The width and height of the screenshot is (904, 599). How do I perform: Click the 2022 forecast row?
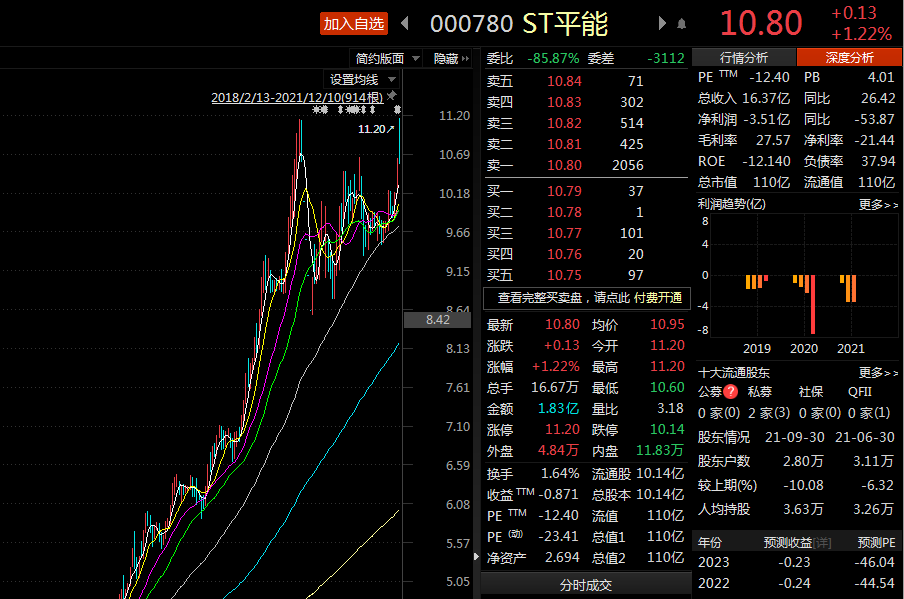click(x=796, y=583)
